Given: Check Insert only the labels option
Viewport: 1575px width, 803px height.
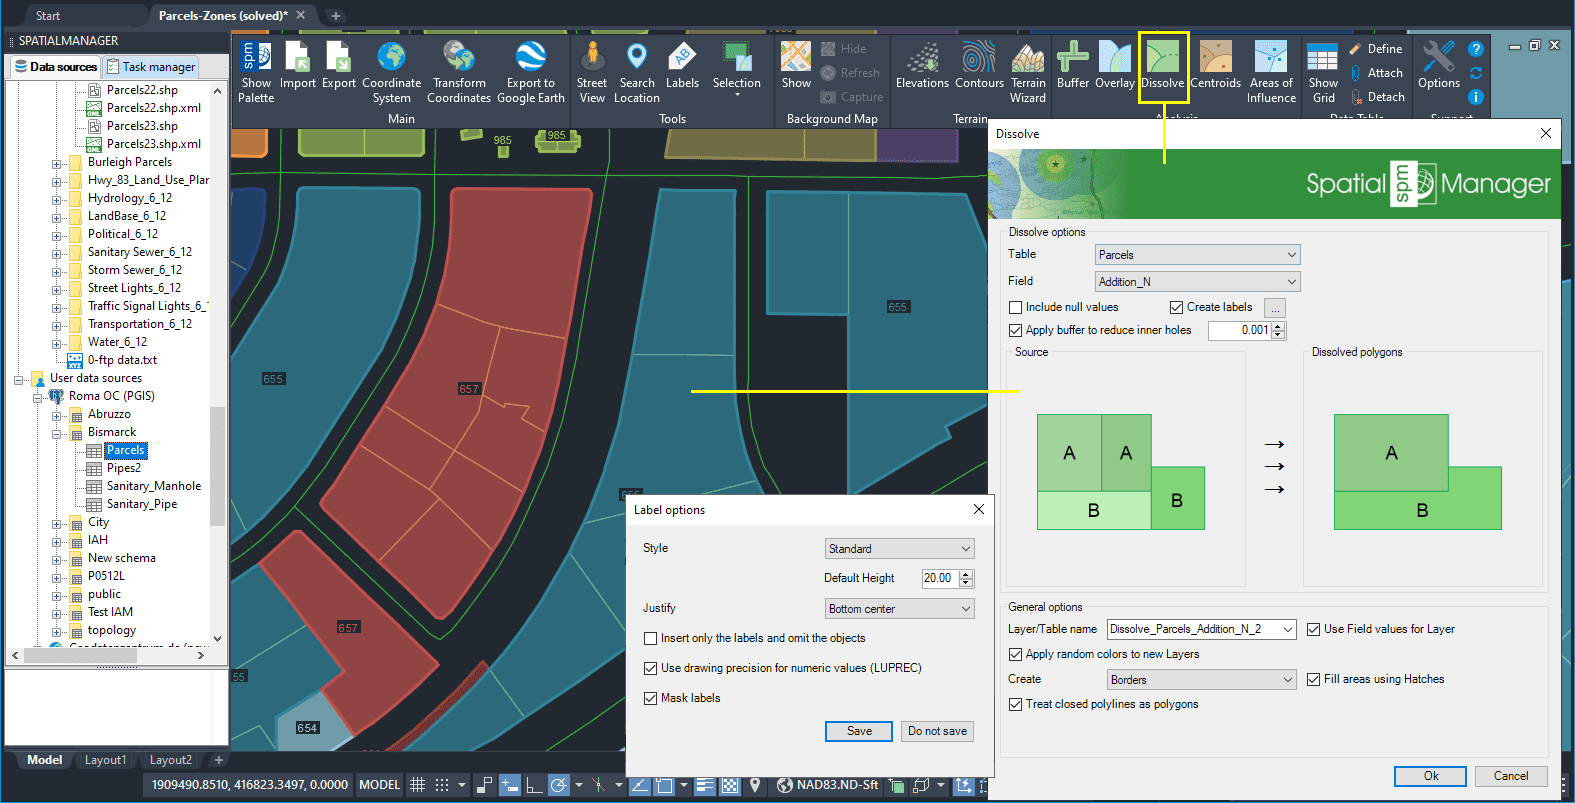Looking at the screenshot, I should pyautogui.click(x=651, y=638).
